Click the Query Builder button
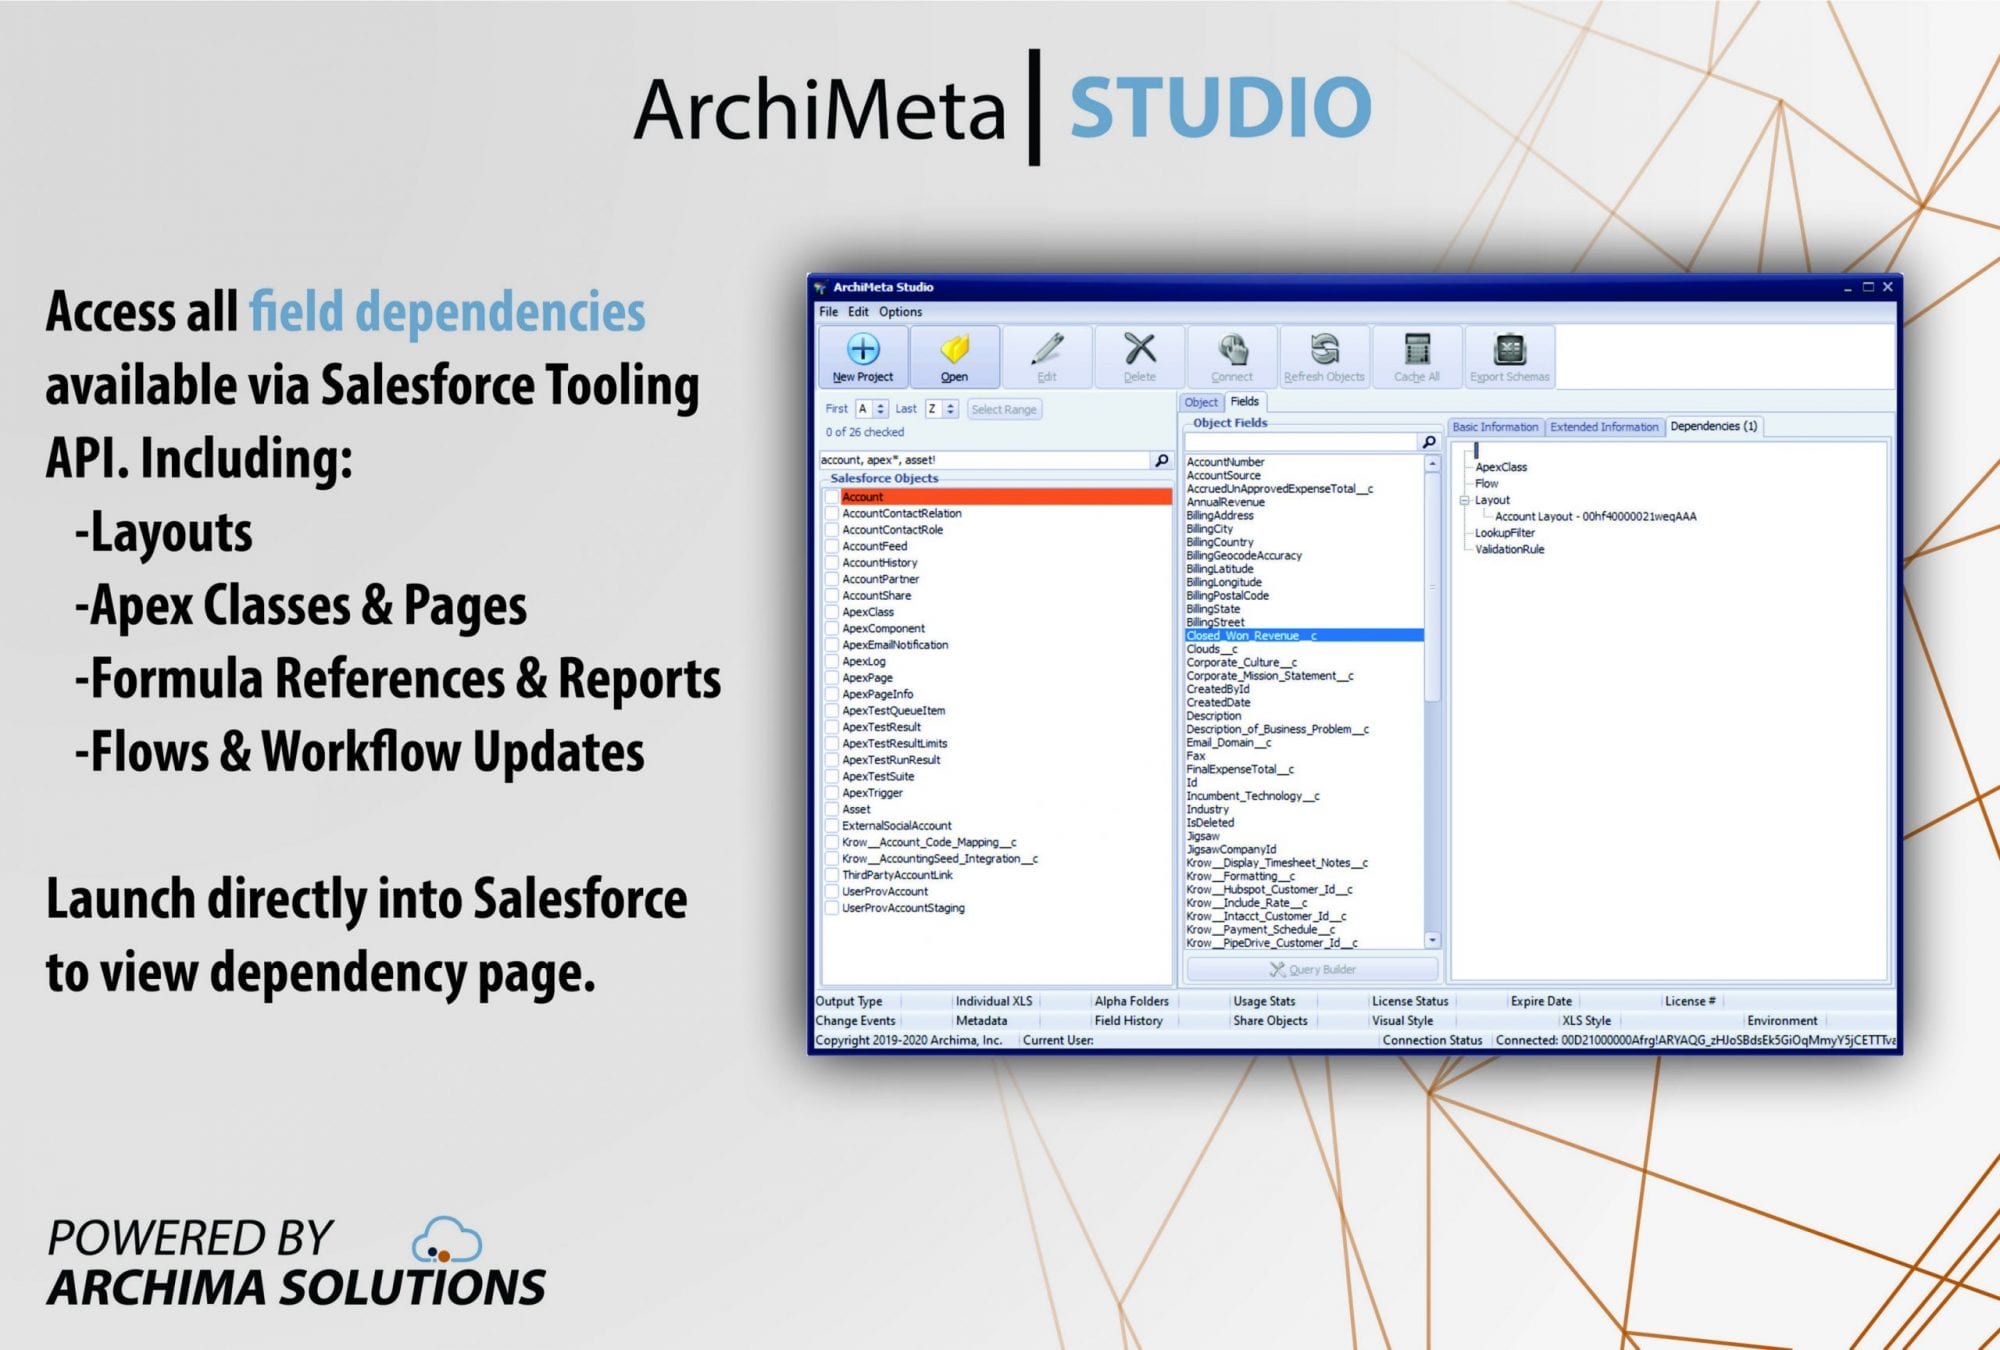 point(1312,969)
